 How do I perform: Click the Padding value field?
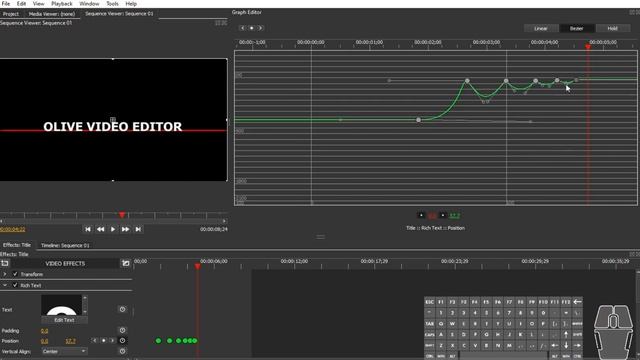click(44, 331)
